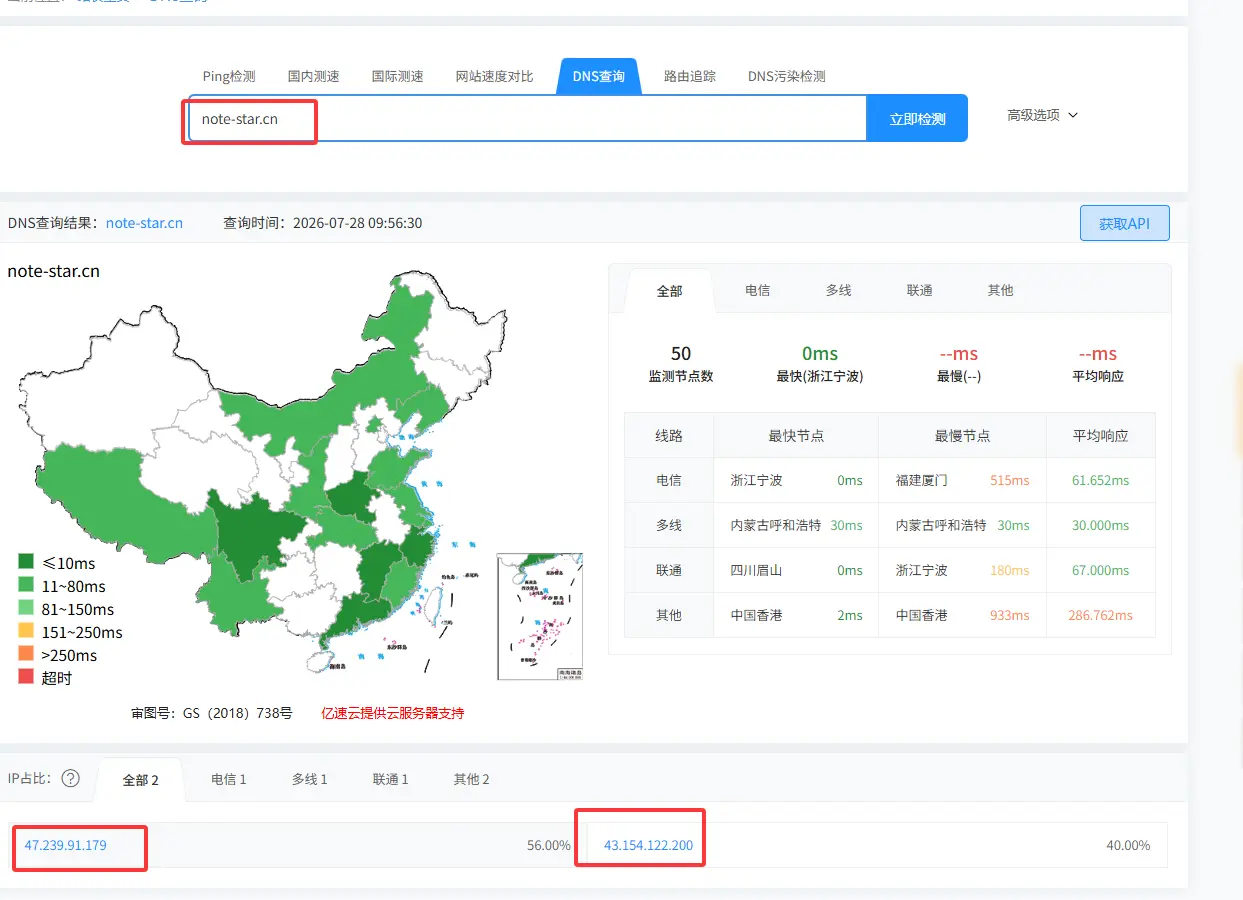
Task: Select the 全部 tab in statistics panel
Action: (x=669, y=291)
